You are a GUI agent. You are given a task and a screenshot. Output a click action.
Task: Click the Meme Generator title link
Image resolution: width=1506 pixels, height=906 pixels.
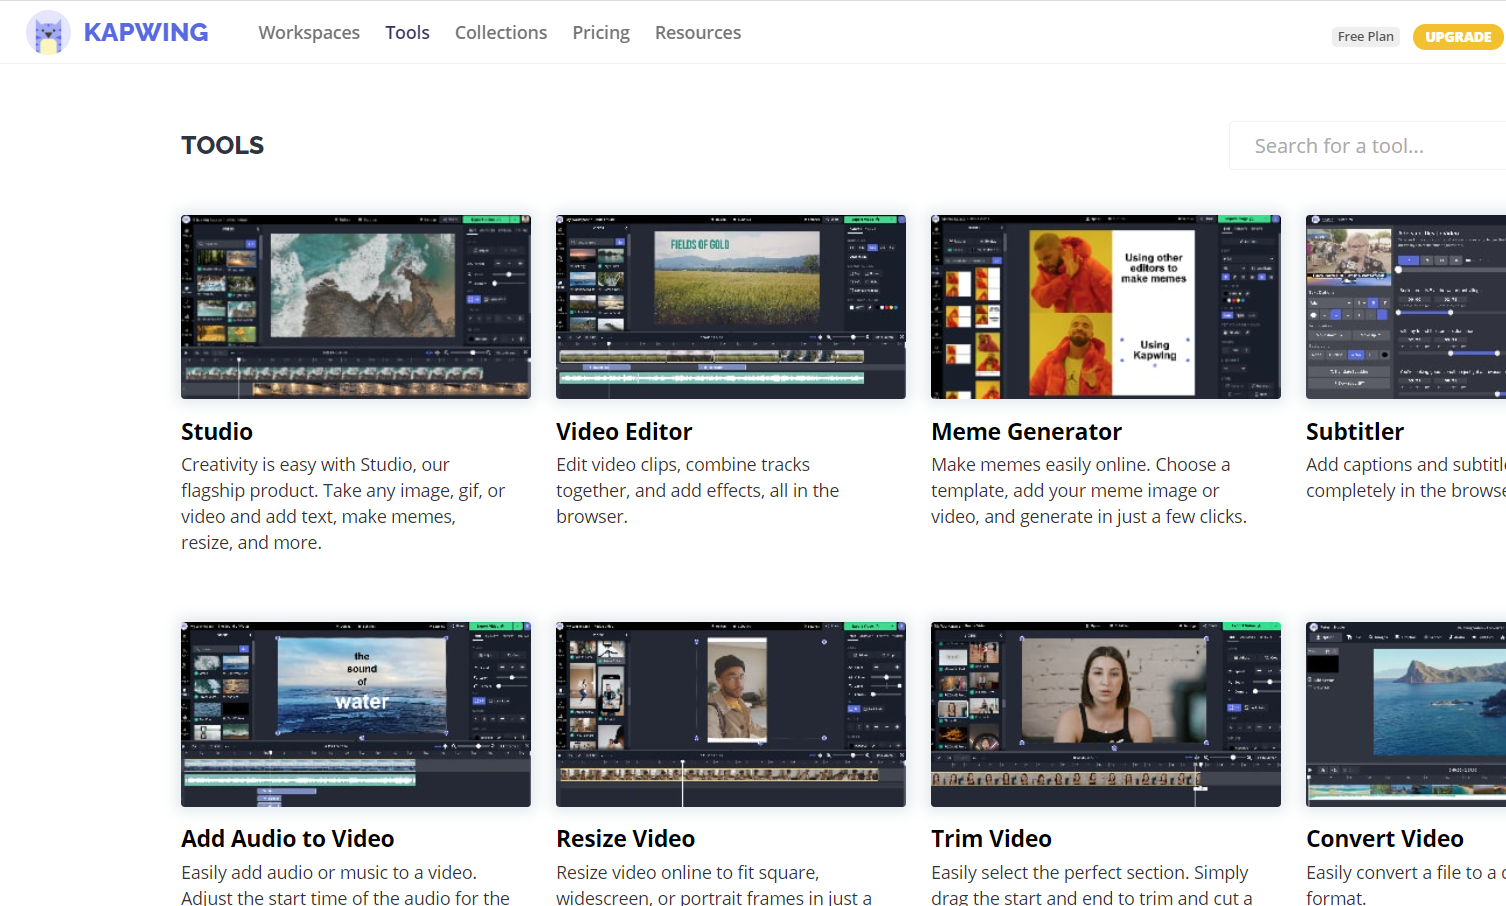click(x=1026, y=432)
